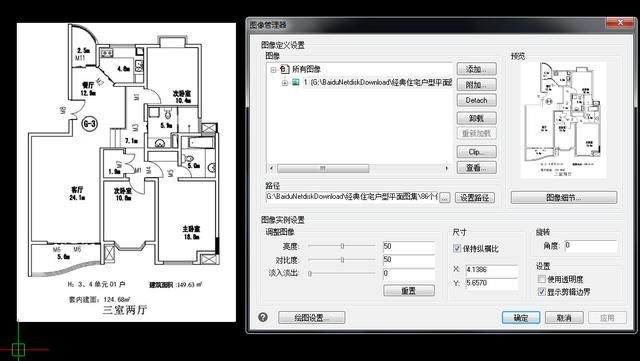Collapse the 所有图像 tree node
640x361 pixels.
pyautogui.click(x=273, y=70)
